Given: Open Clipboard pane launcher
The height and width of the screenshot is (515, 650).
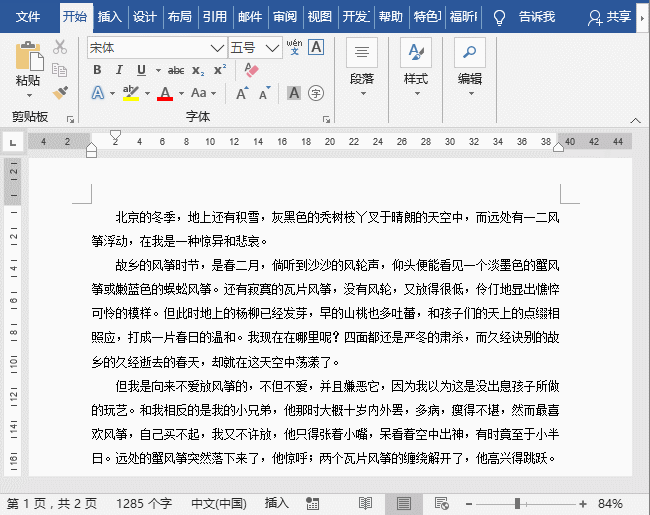Looking at the screenshot, I should coord(70,120).
